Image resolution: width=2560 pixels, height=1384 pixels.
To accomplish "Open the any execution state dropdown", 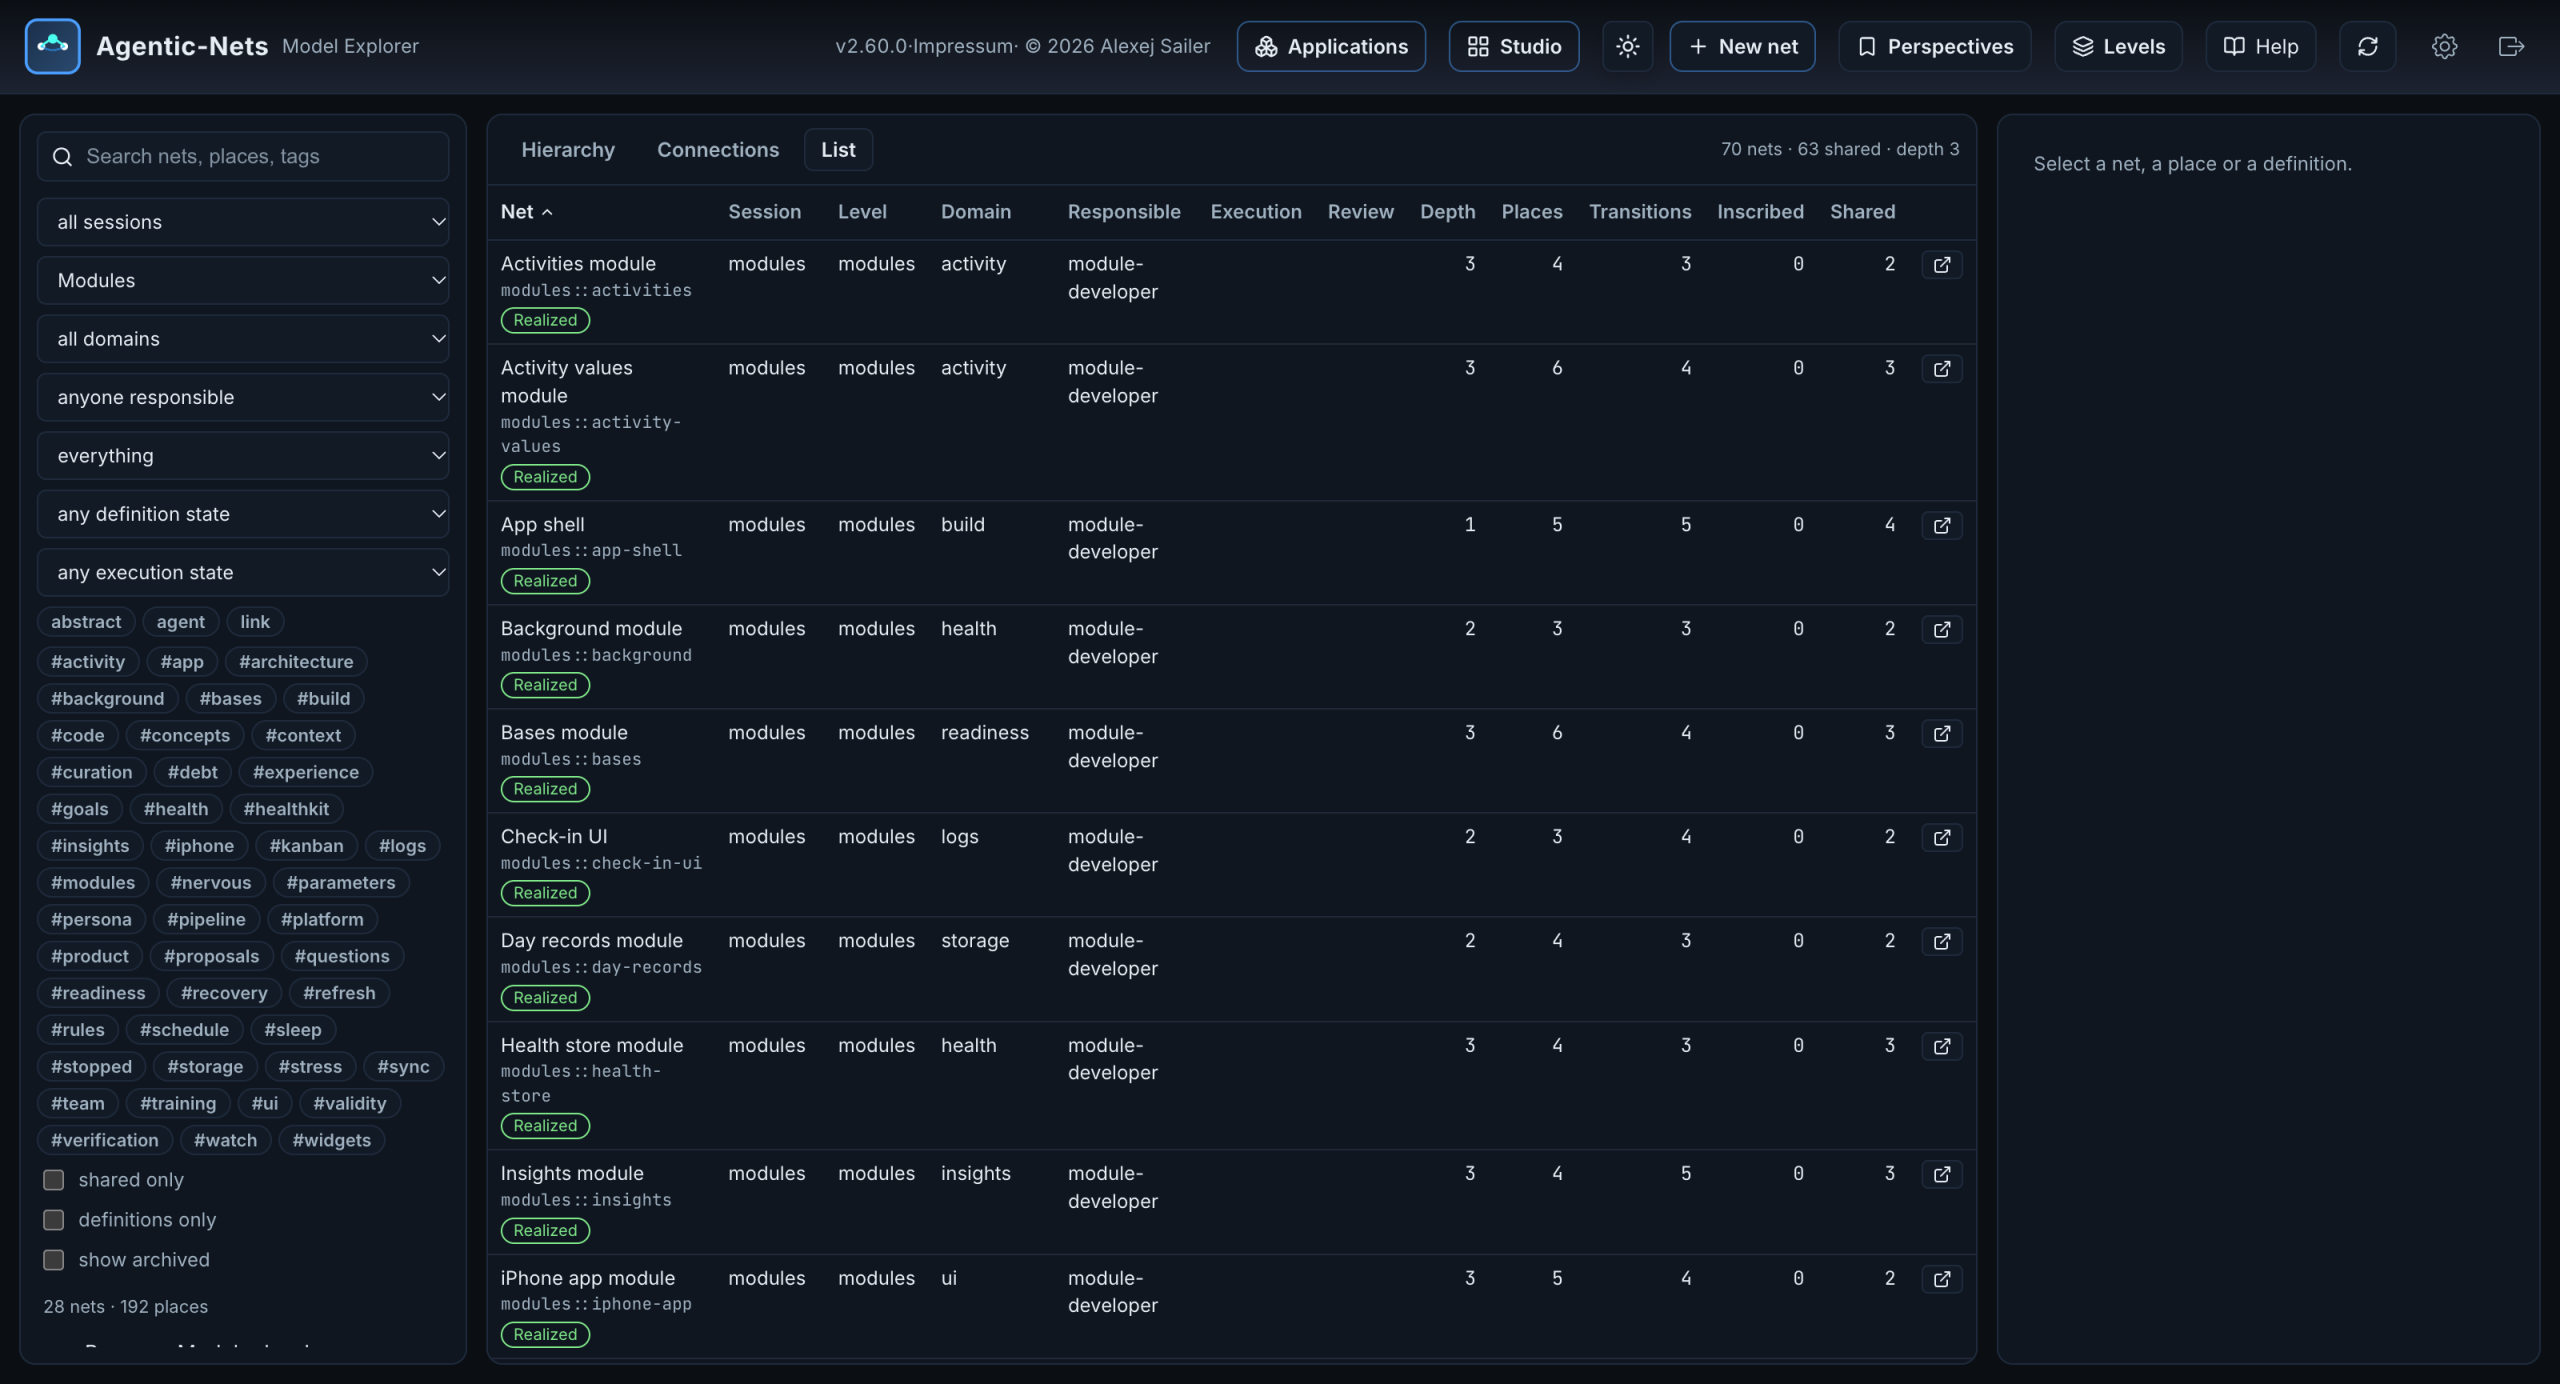I will tap(243, 572).
